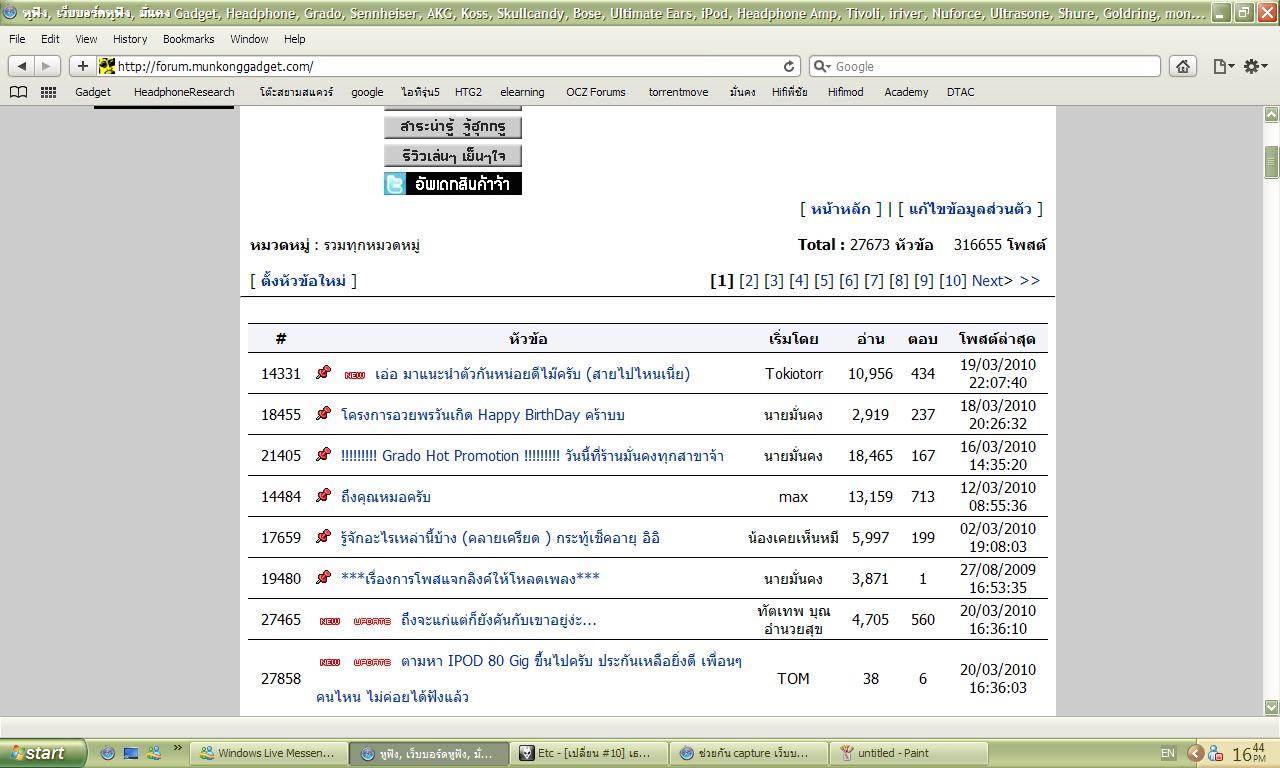The width and height of the screenshot is (1280, 768).
Task: Go back with the Back arrow button
Action: pos(22,66)
